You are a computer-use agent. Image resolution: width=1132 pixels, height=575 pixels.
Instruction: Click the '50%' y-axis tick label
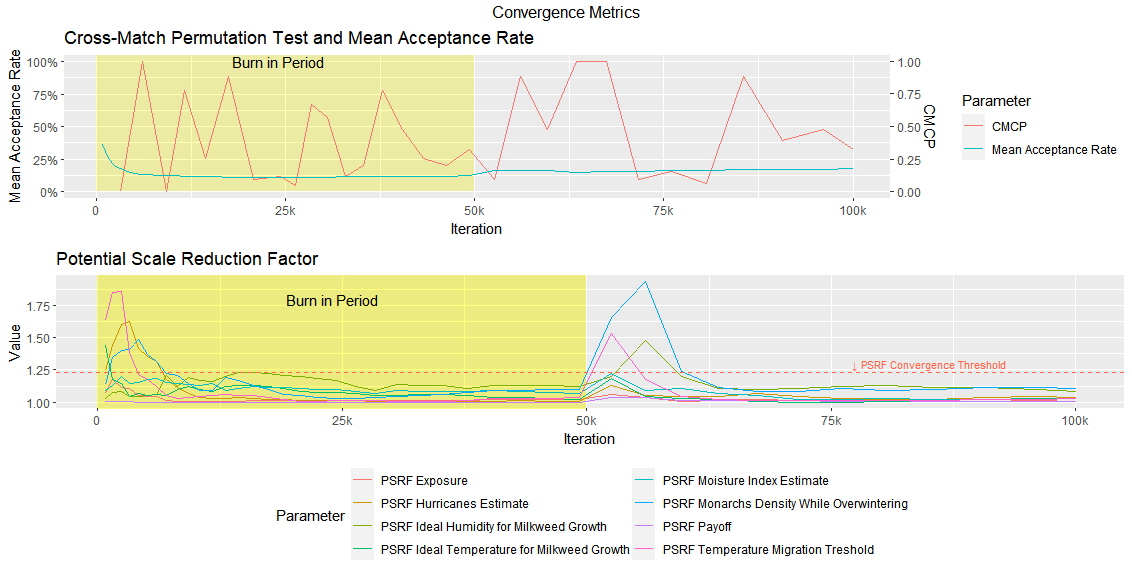pyautogui.click(x=45, y=127)
